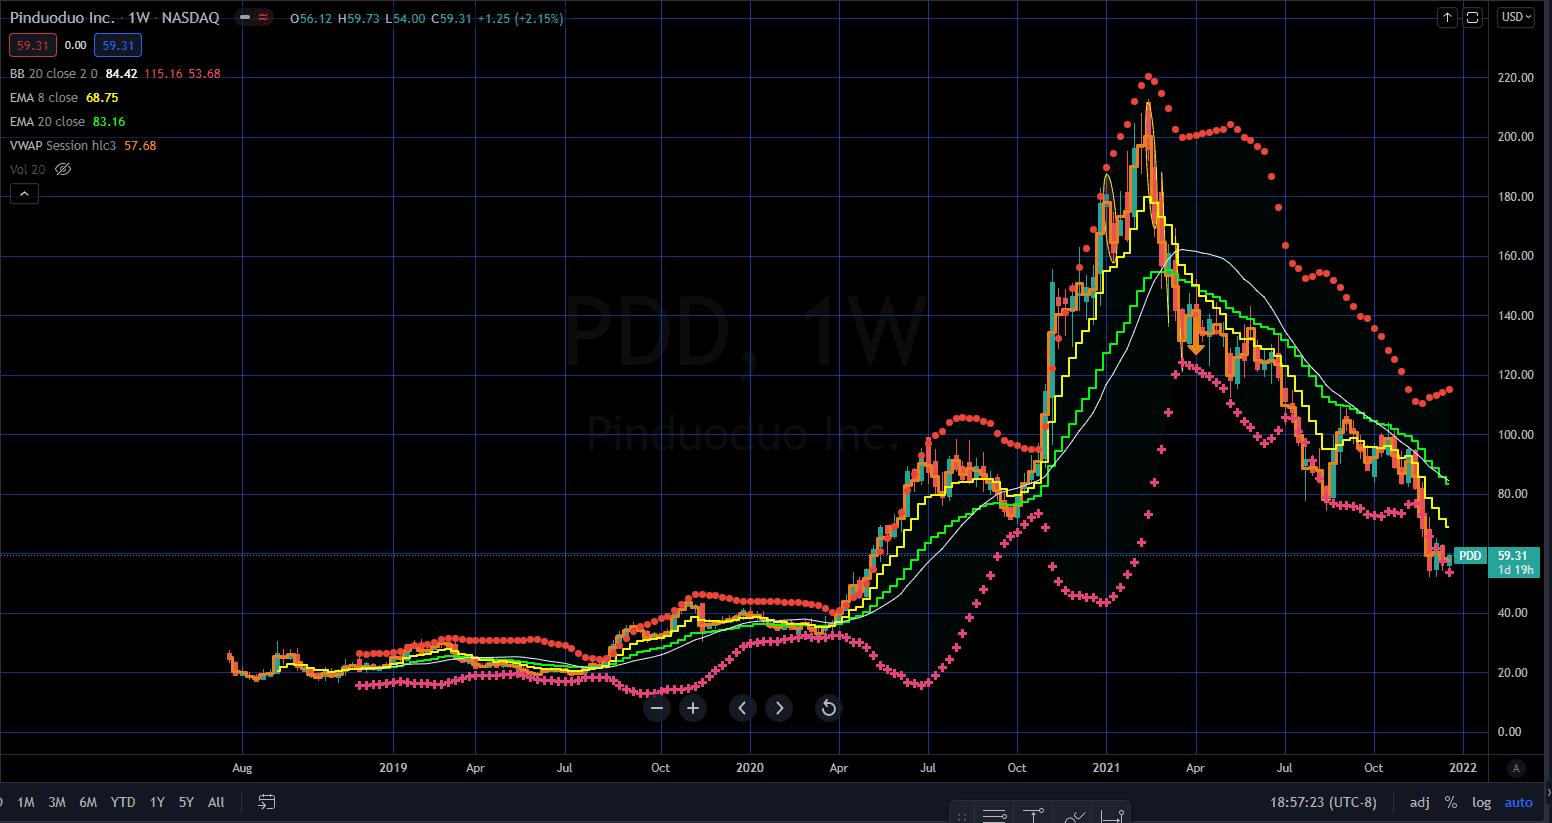The height and width of the screenshot is (823, 1552).
Task: Select the 1M date range
Action: tap(26, 802)
